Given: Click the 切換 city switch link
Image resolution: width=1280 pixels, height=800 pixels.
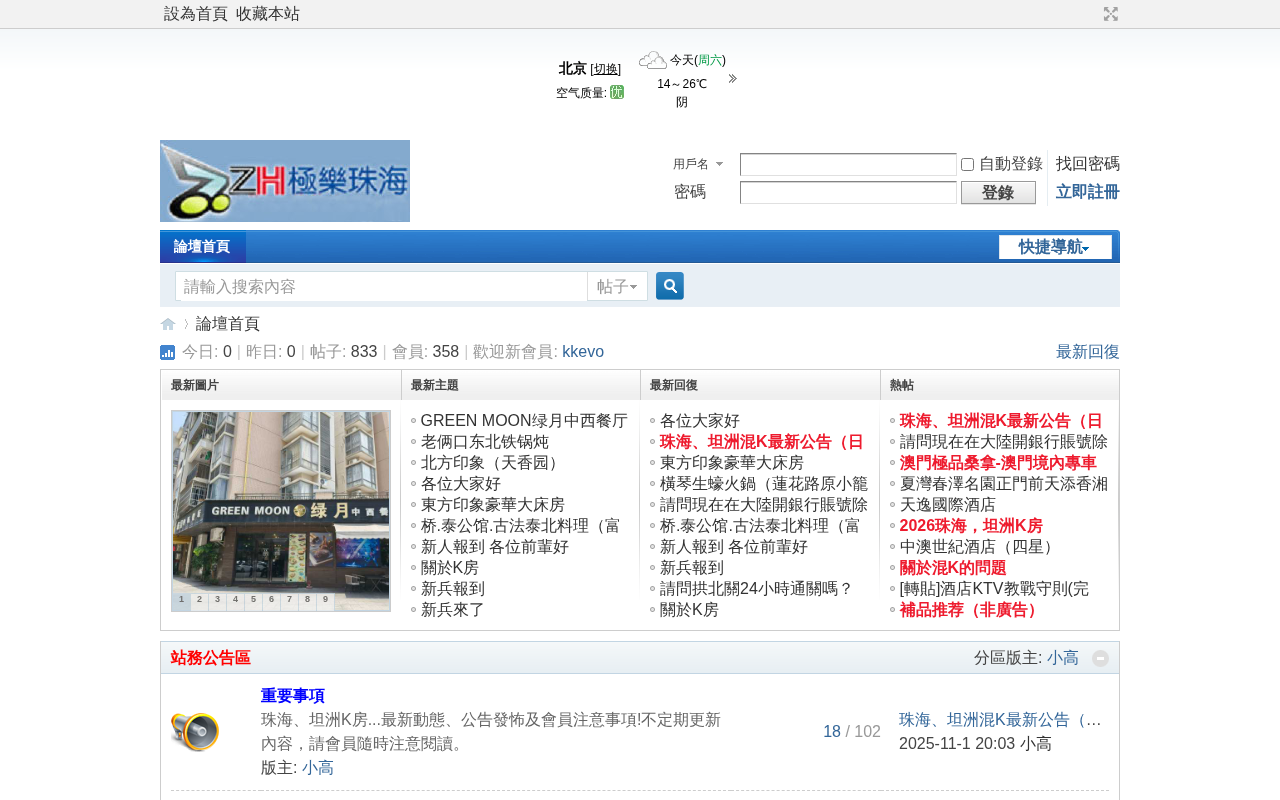Looking at the screenshot, I should [606, 69].
